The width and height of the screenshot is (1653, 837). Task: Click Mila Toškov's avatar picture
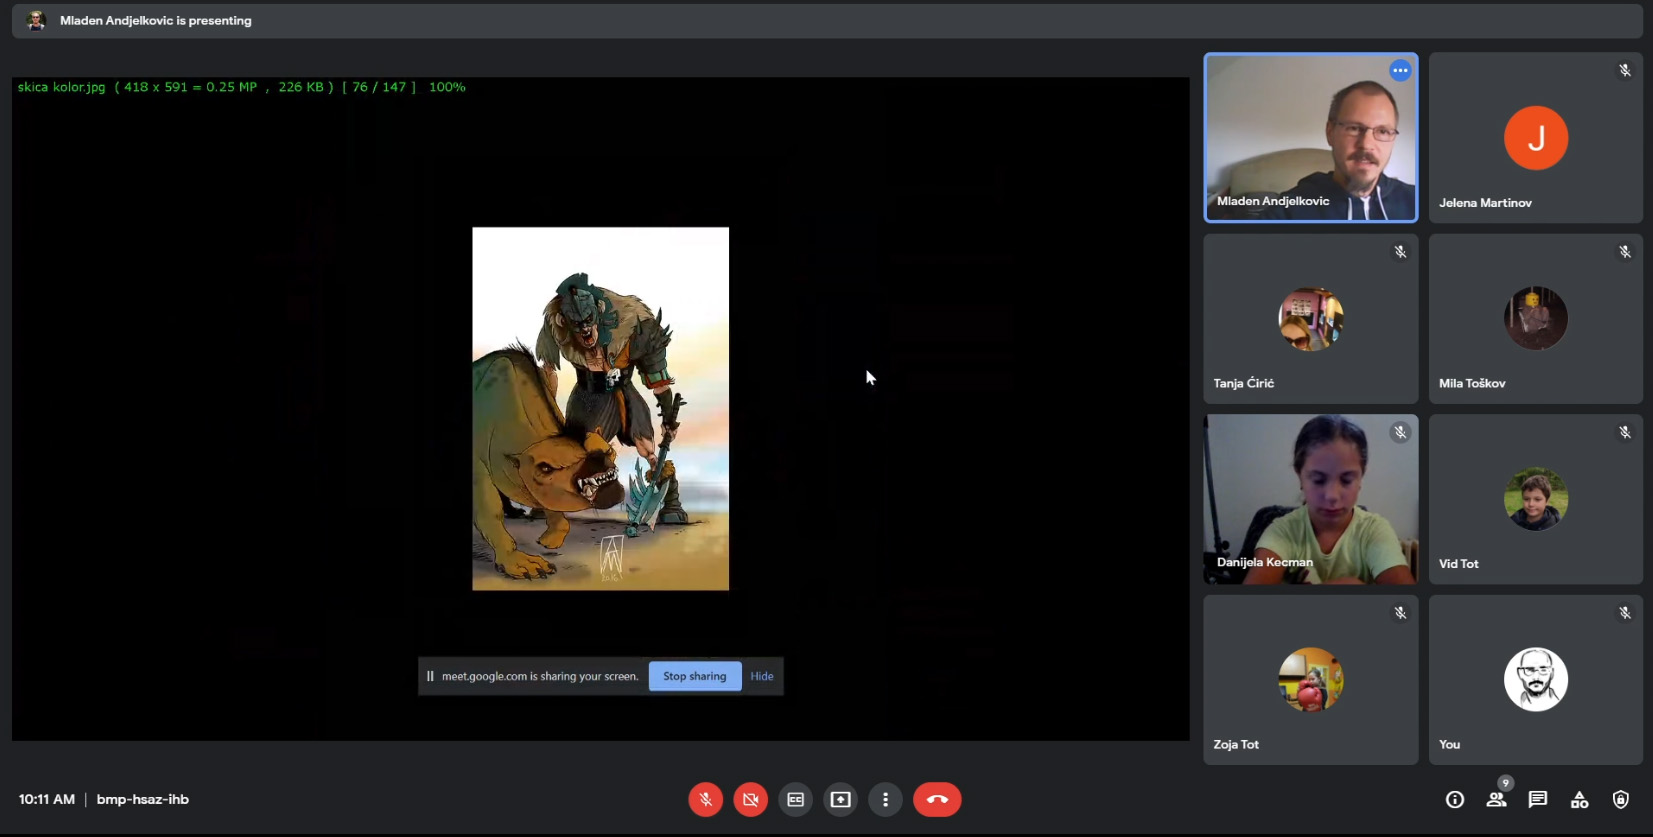coord(1536,319)
